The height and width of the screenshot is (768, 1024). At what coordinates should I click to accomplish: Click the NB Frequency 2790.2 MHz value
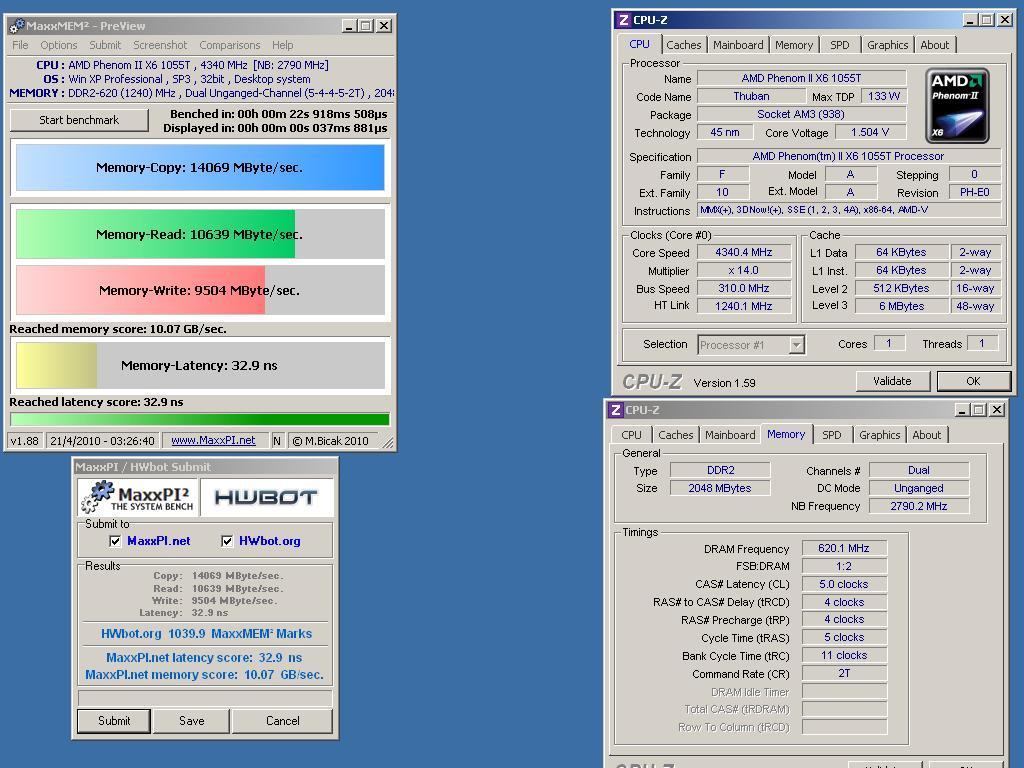919,506
